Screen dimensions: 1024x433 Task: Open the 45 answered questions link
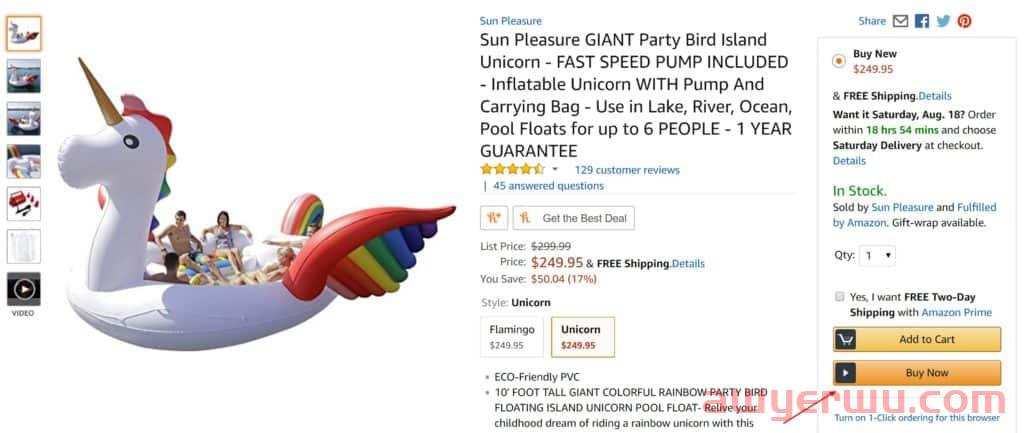point(549,186)
